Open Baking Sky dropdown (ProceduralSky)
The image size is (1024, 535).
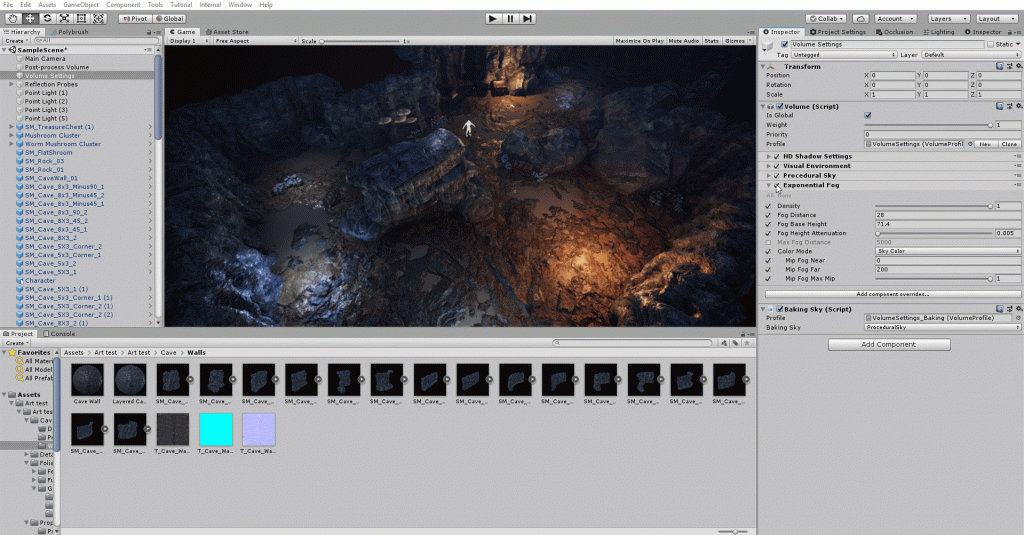(x=942, y=327)
